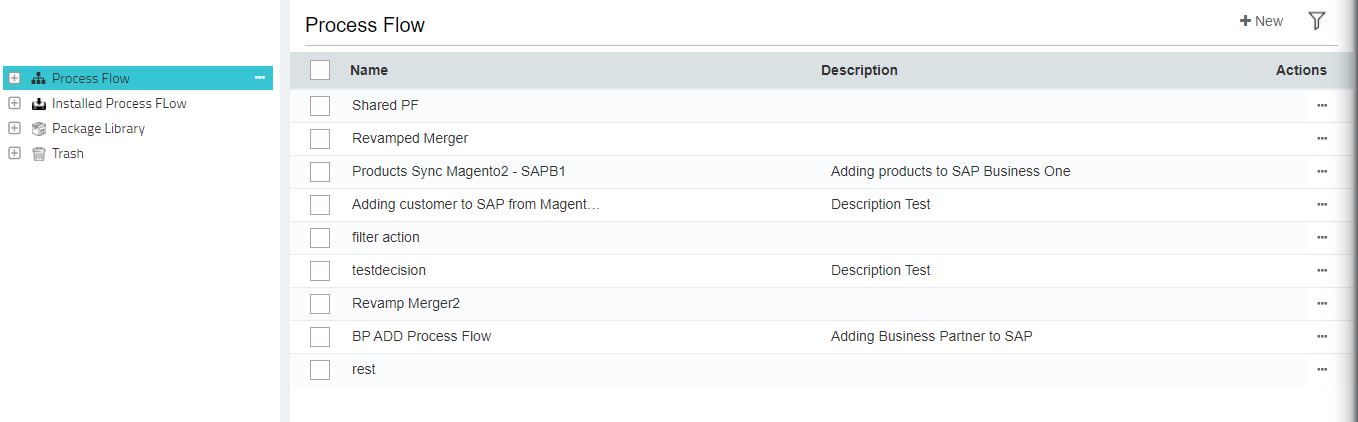Screen dimensions: 1358x422
Task: Click the filter funnel icon
Action: 1316,21
